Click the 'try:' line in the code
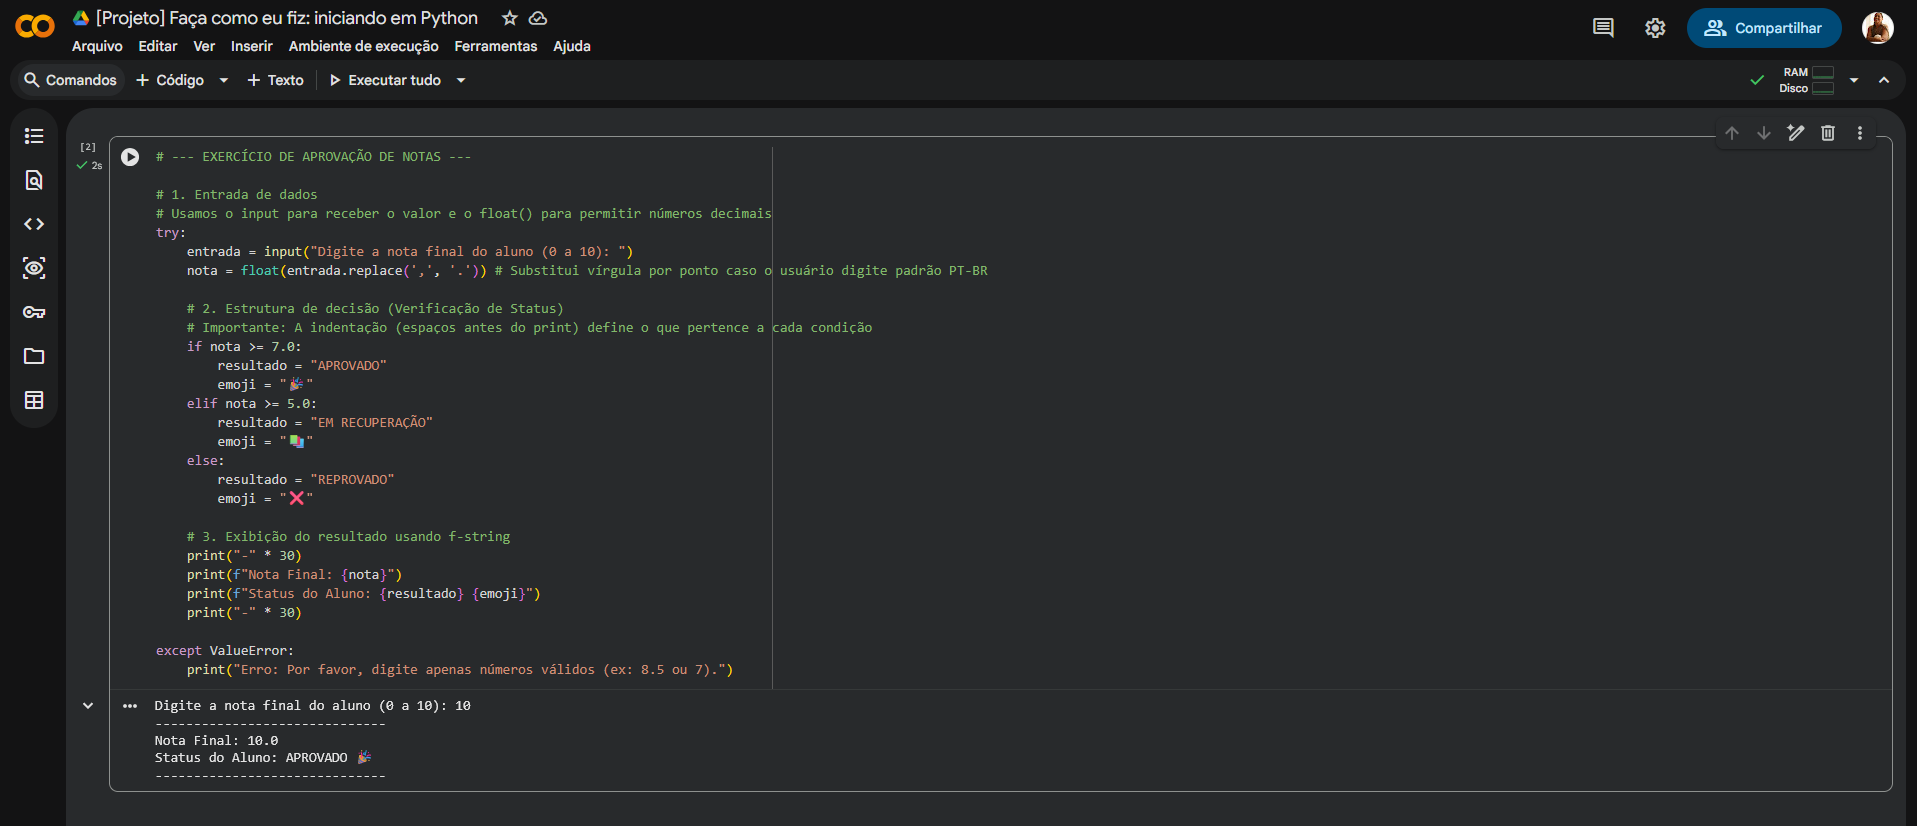The image size is (1917, 826). tap(171, 233)
